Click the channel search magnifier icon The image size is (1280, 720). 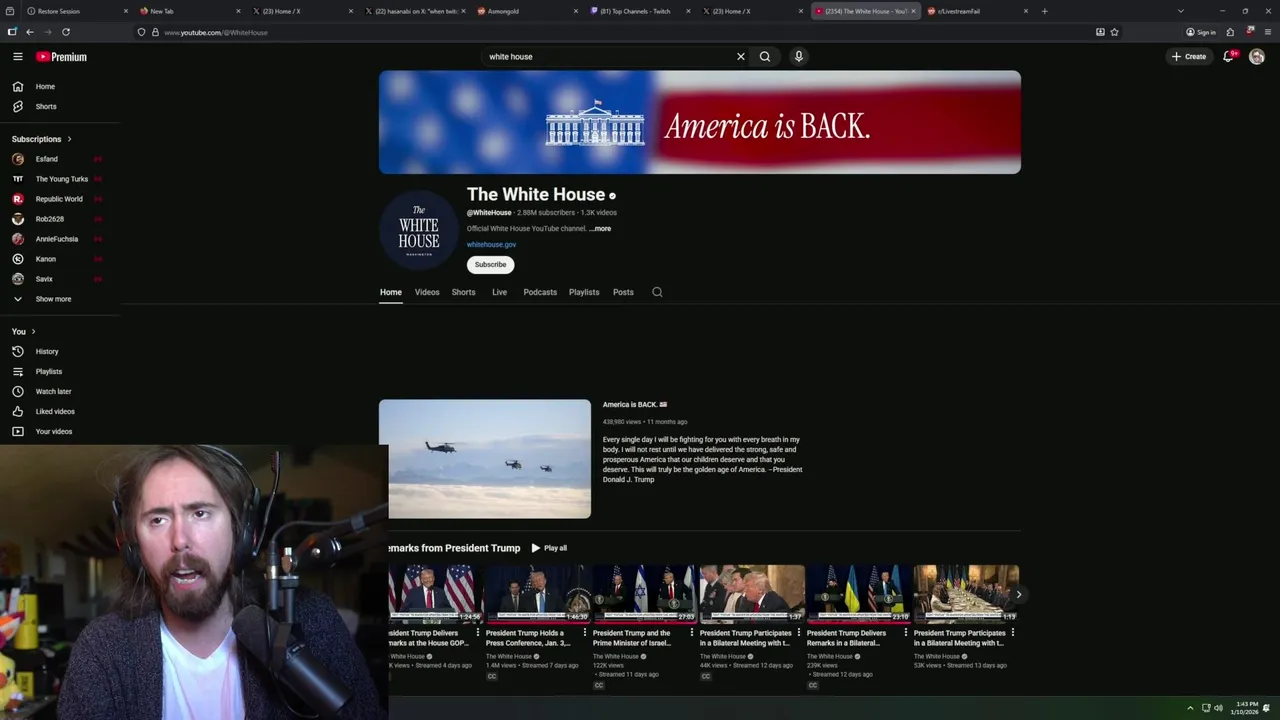(657, 292)
